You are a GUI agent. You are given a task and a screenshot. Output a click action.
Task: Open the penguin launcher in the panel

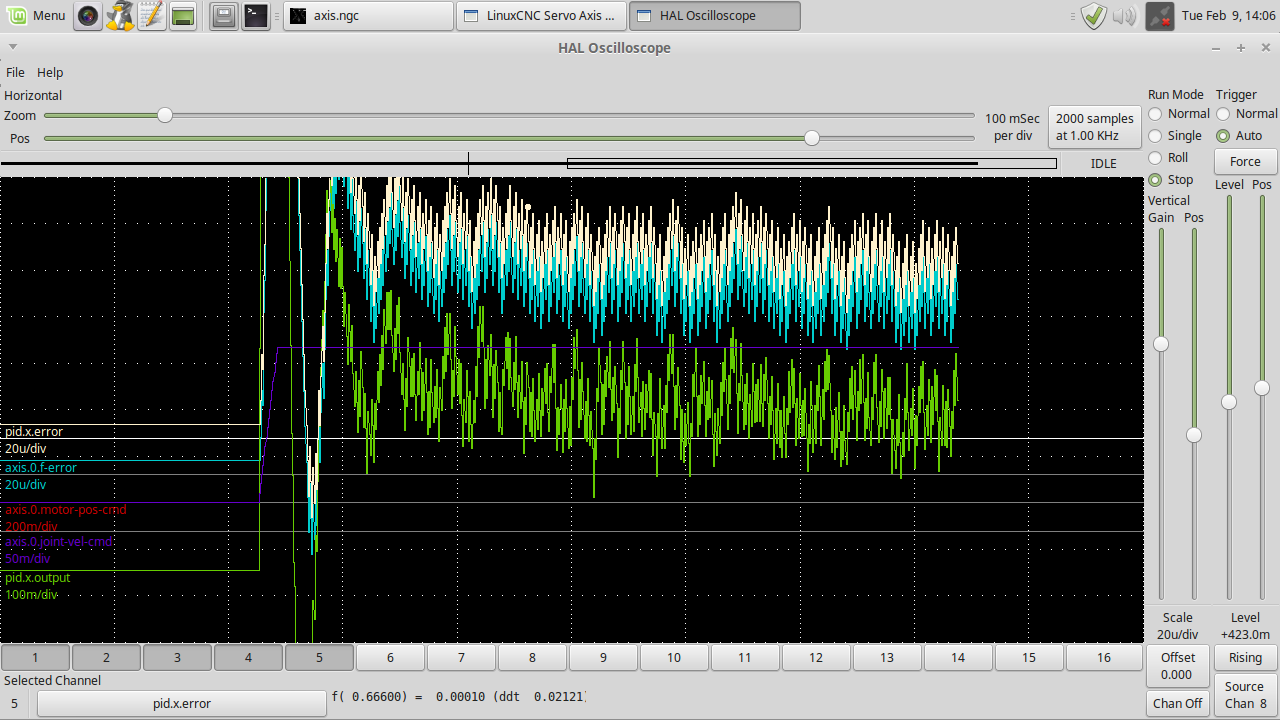tap(120, 16)
